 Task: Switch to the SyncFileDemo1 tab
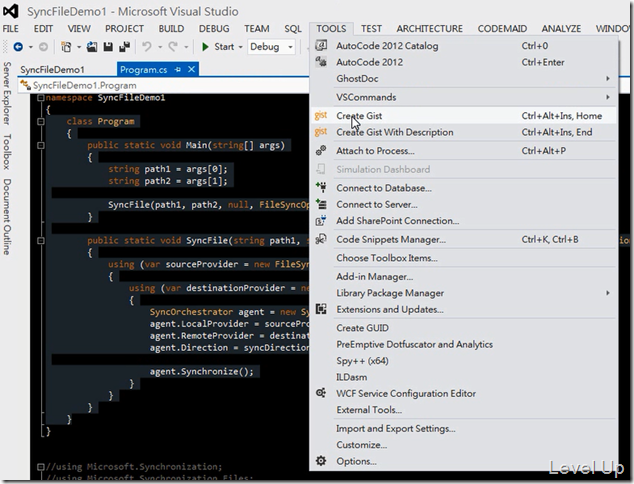tap(53, 70)
